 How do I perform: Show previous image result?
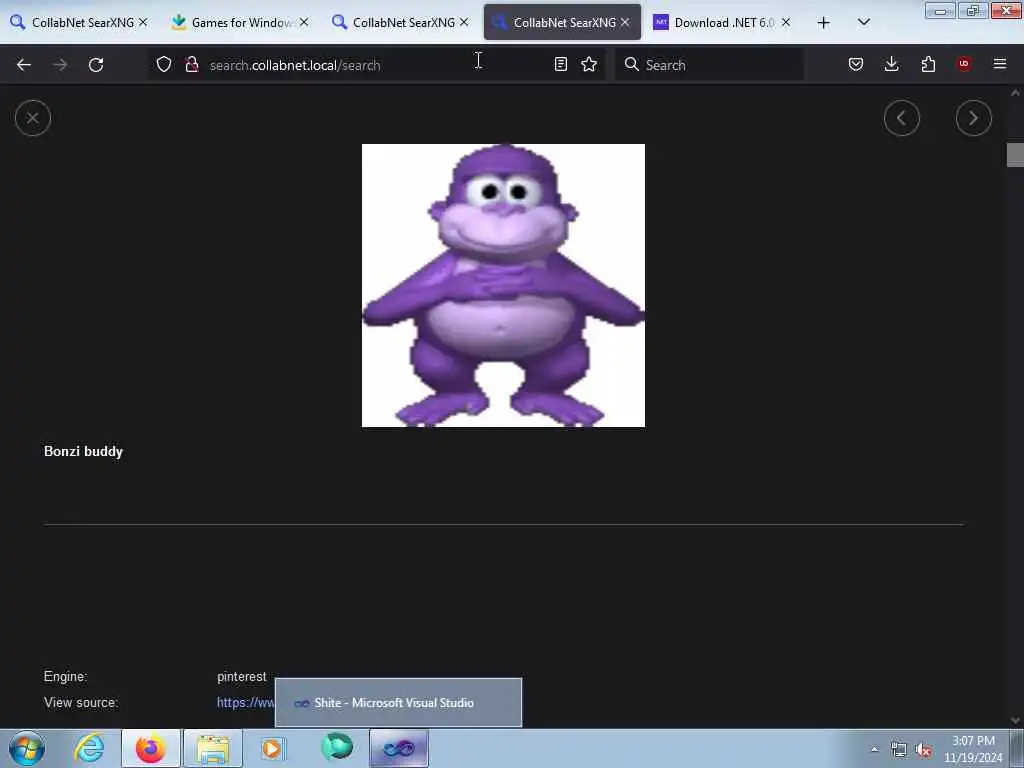(902, 118)
